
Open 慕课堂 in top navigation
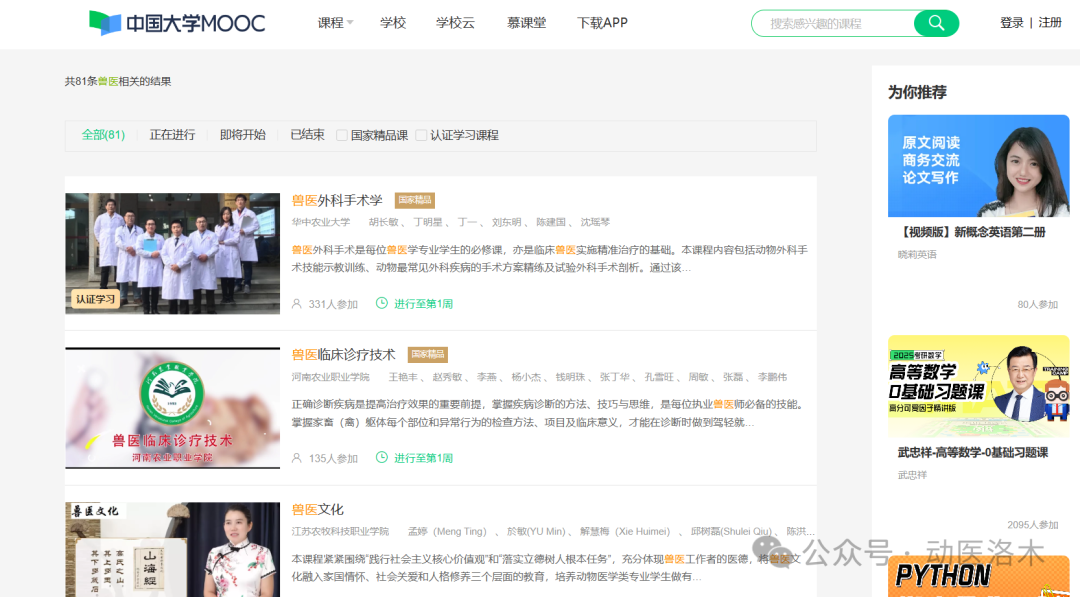[526, 23]
